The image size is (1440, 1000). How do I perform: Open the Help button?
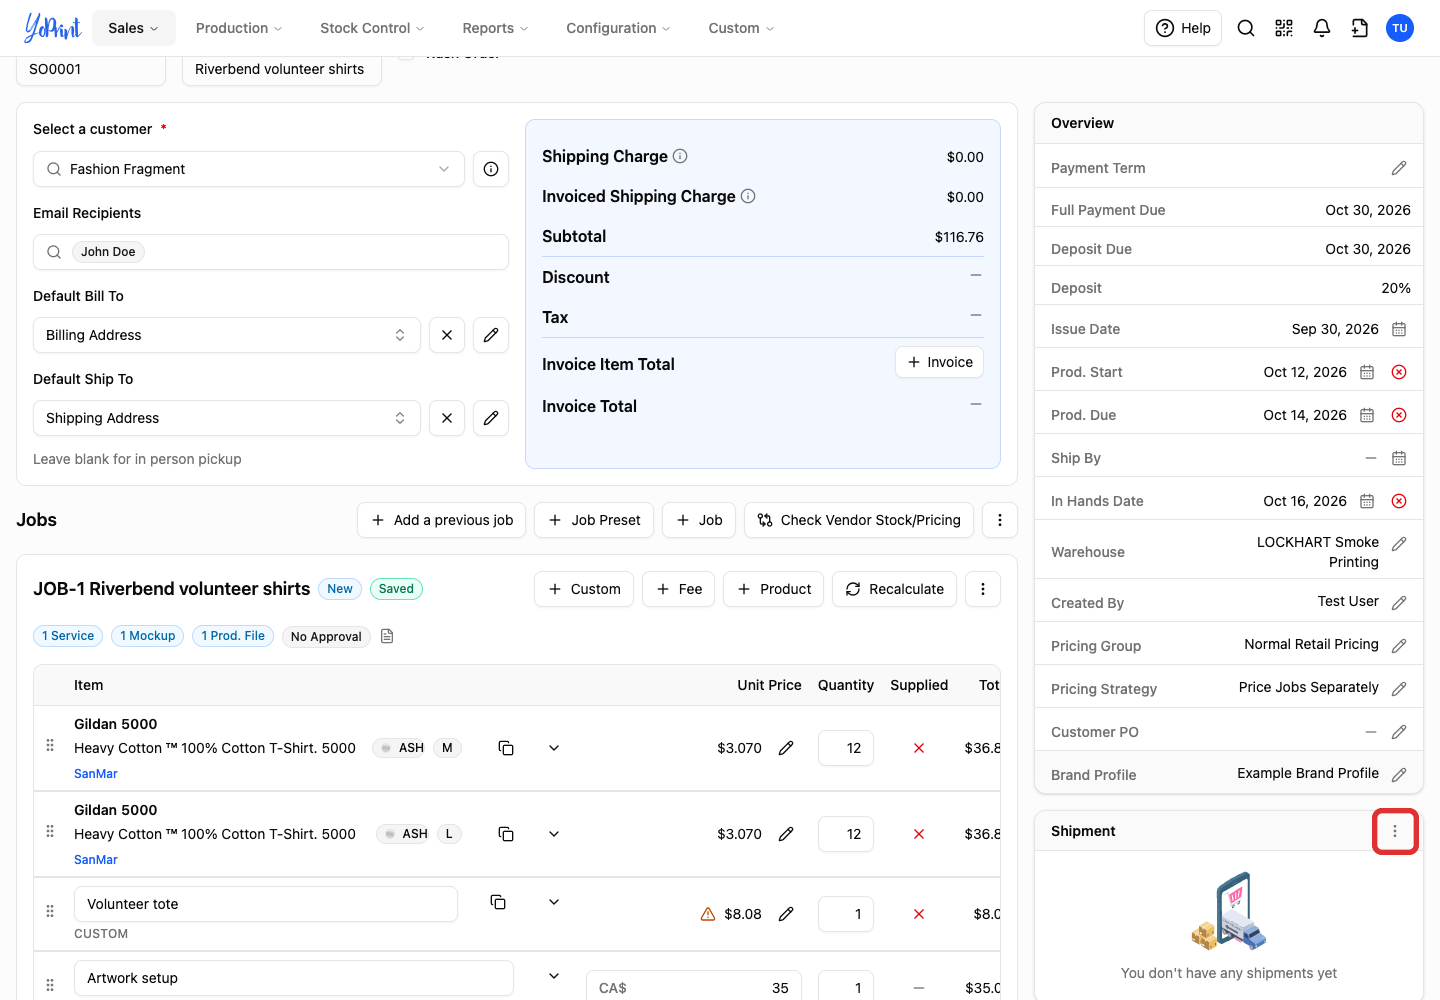pyautogui.click(x=1183, y=28)
